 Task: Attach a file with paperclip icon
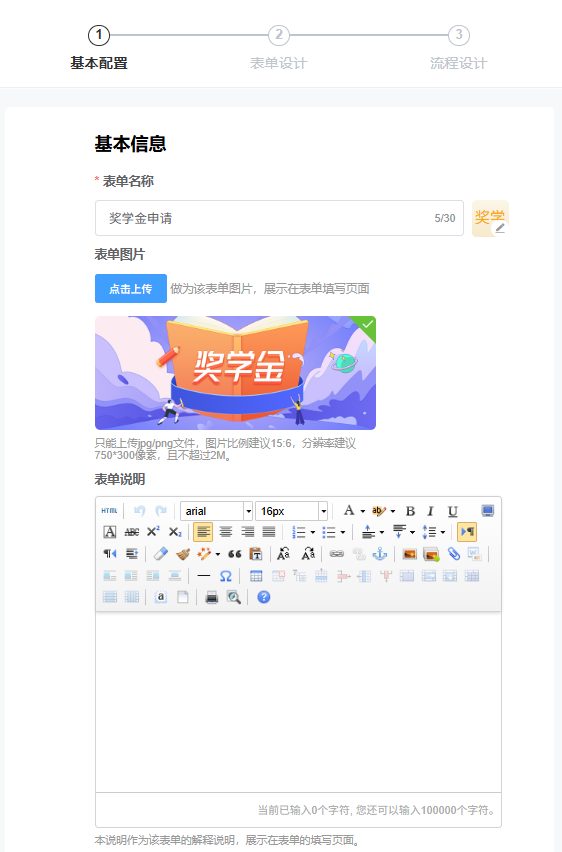pos(453,554)
